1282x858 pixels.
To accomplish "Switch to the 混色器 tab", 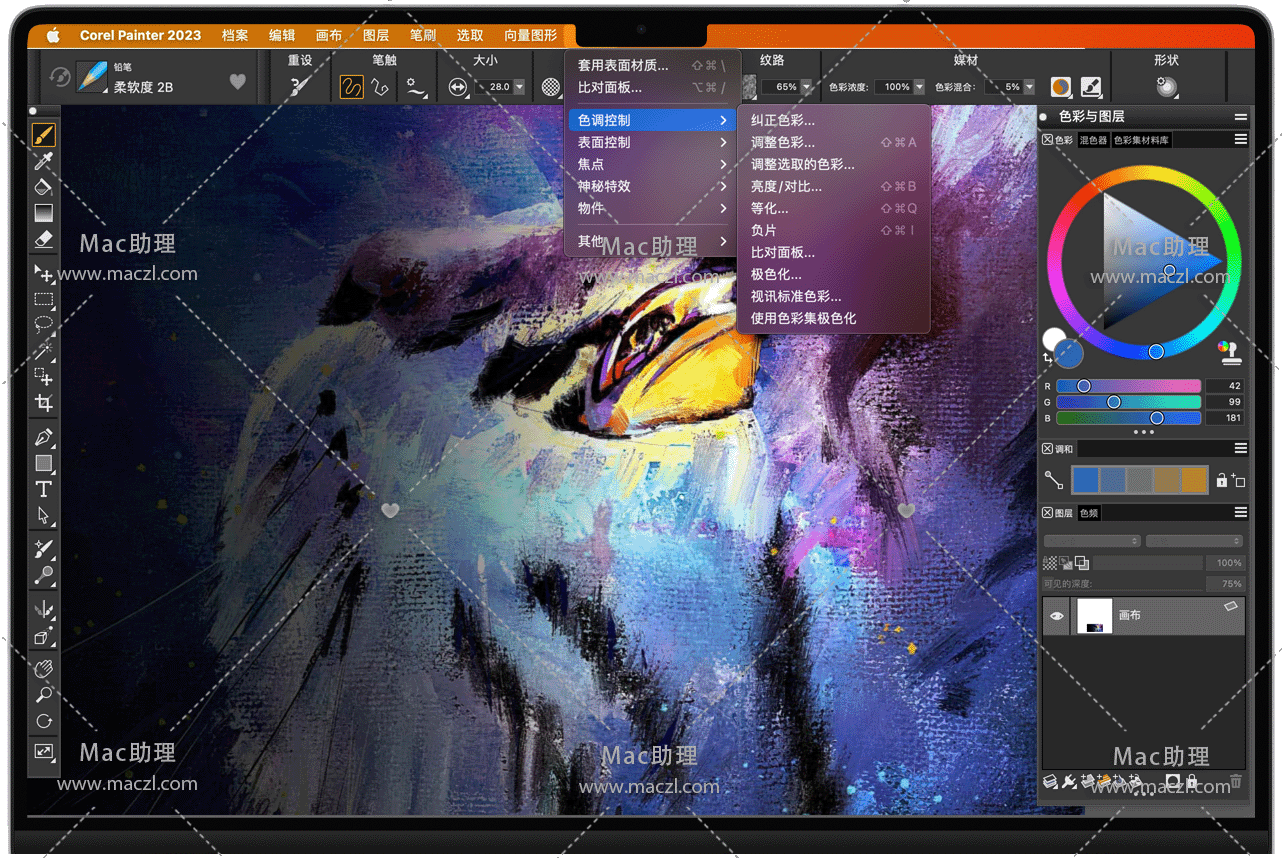I will click(x=1093, y=140).
